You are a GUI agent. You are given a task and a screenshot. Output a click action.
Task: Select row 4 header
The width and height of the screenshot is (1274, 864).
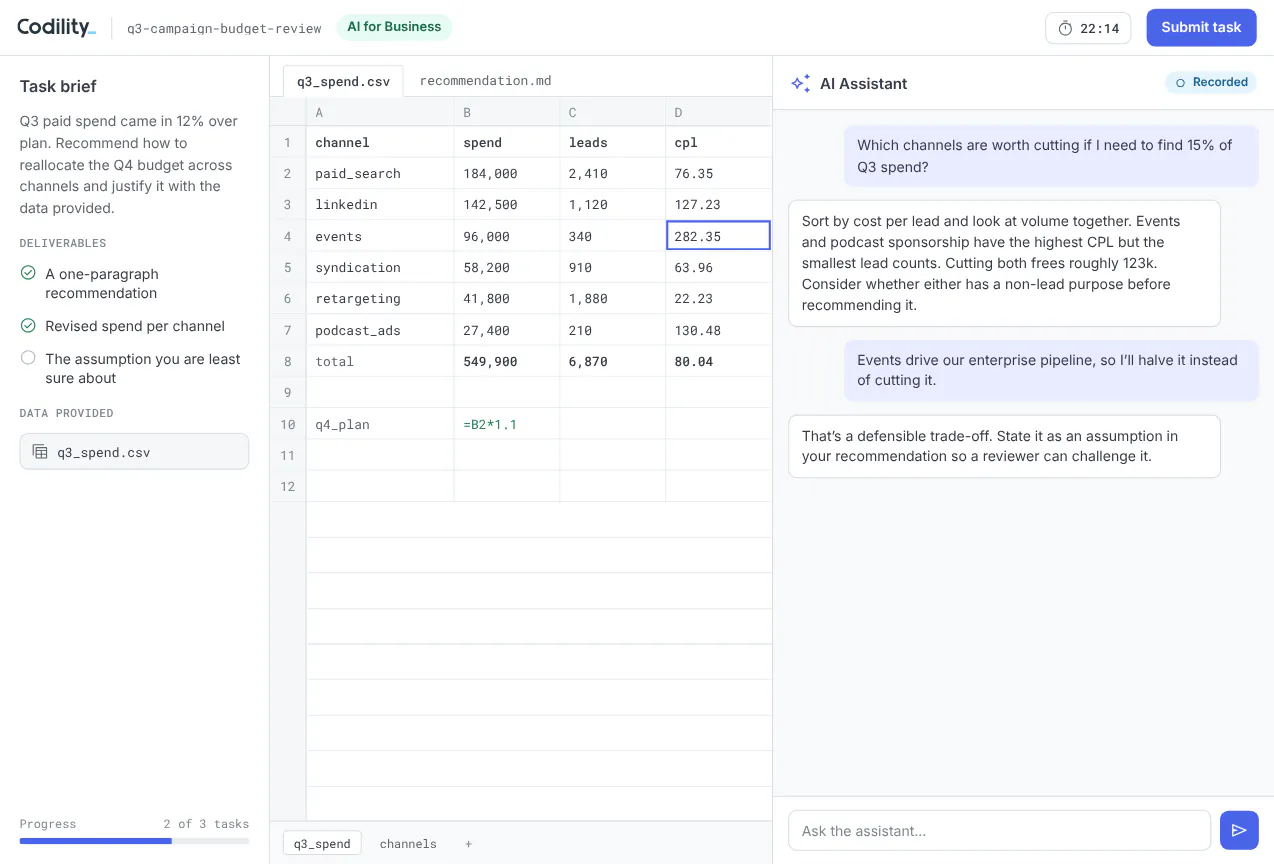point(288,236)
